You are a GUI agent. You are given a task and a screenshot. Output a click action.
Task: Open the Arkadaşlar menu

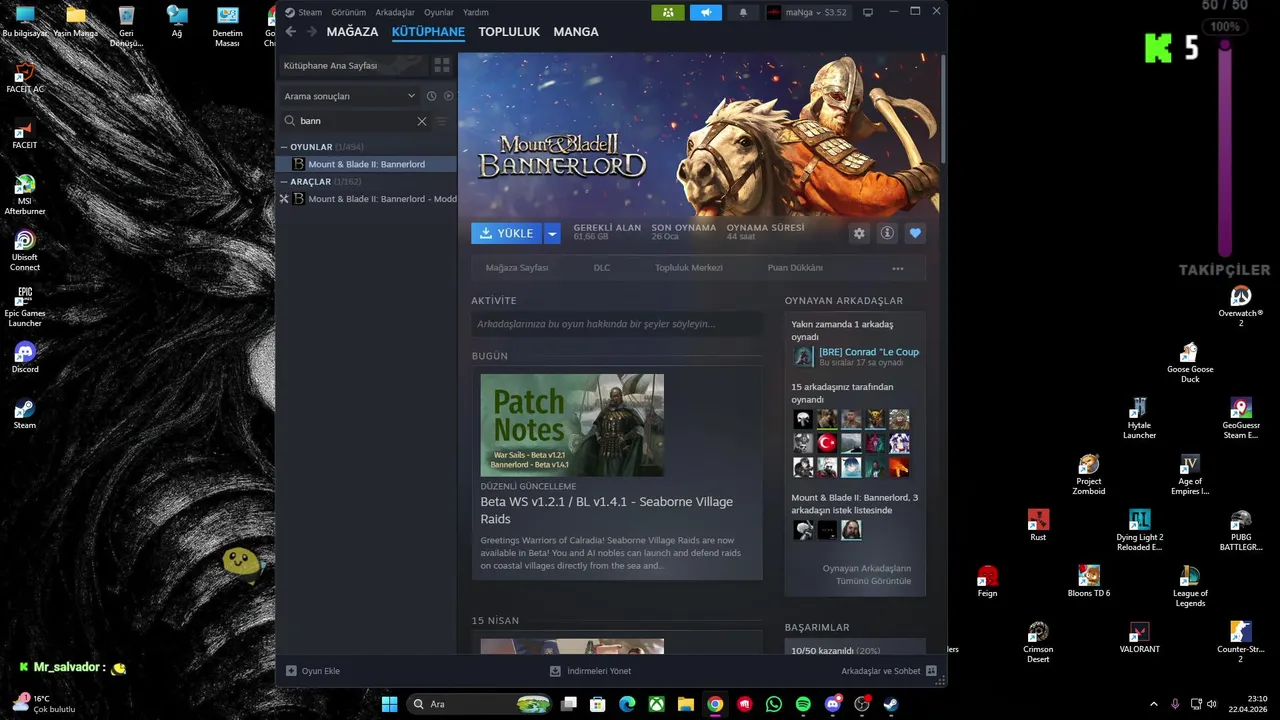(x=395, y=12)
